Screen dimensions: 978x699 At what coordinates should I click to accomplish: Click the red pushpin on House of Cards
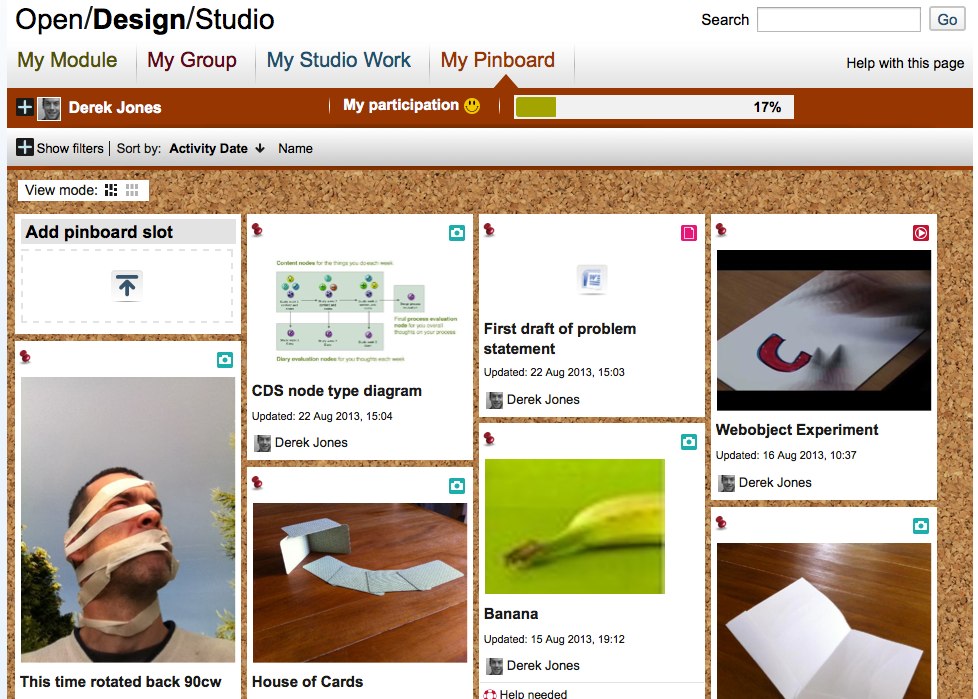coord(257,483)
